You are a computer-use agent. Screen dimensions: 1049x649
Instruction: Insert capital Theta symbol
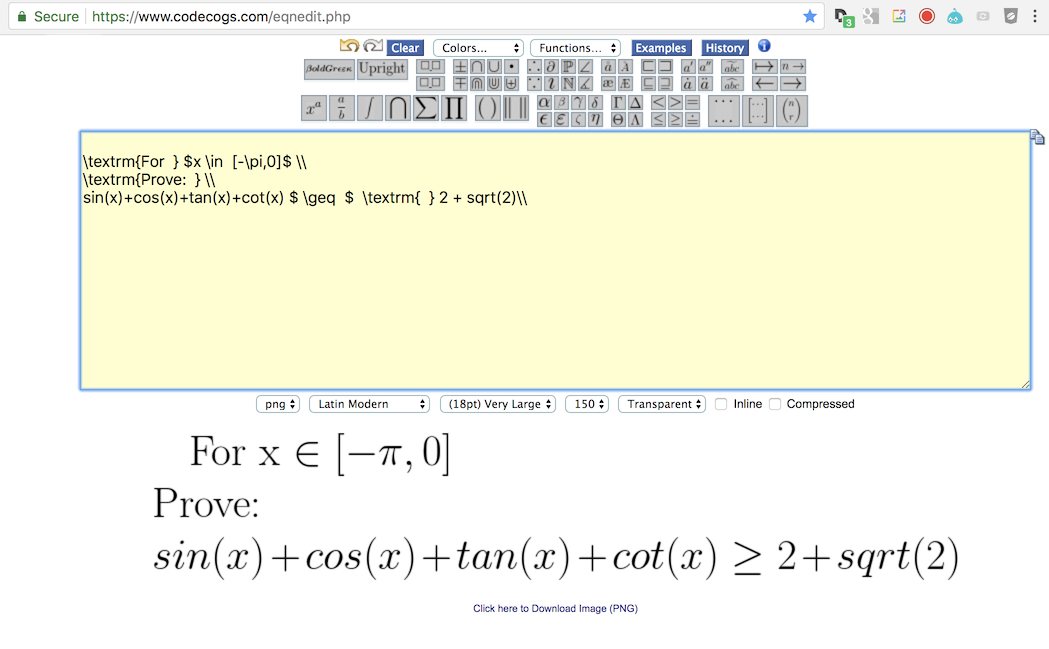point(618,119)
